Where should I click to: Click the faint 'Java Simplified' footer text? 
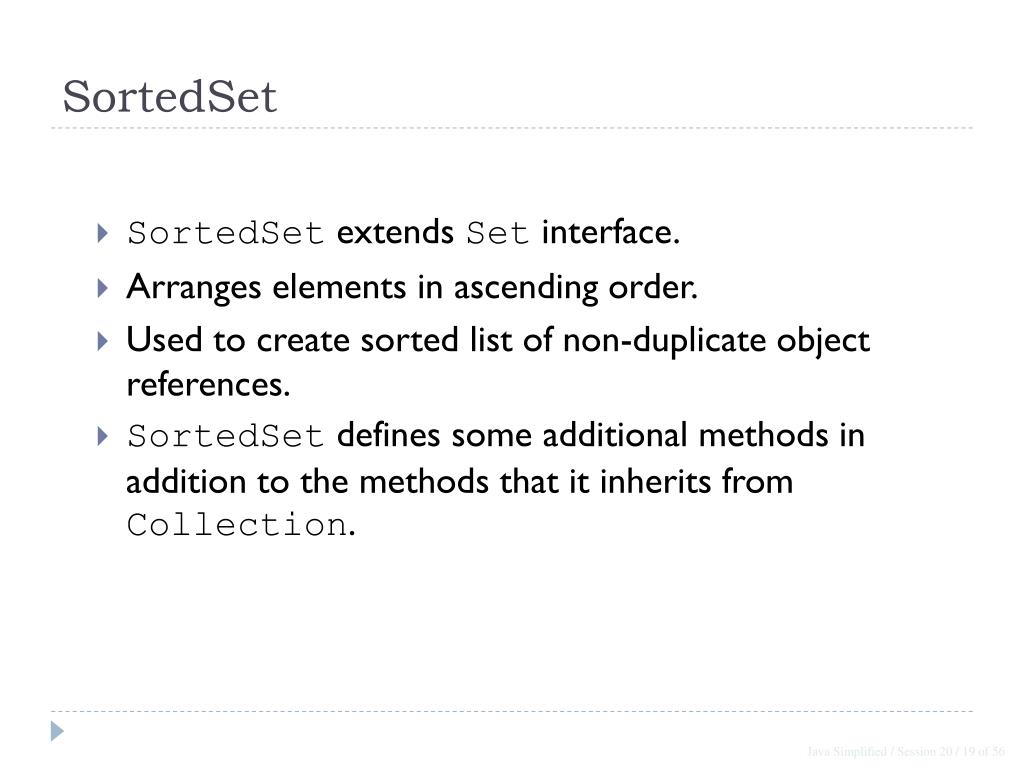pyautogui.click(x=846, y=752)
